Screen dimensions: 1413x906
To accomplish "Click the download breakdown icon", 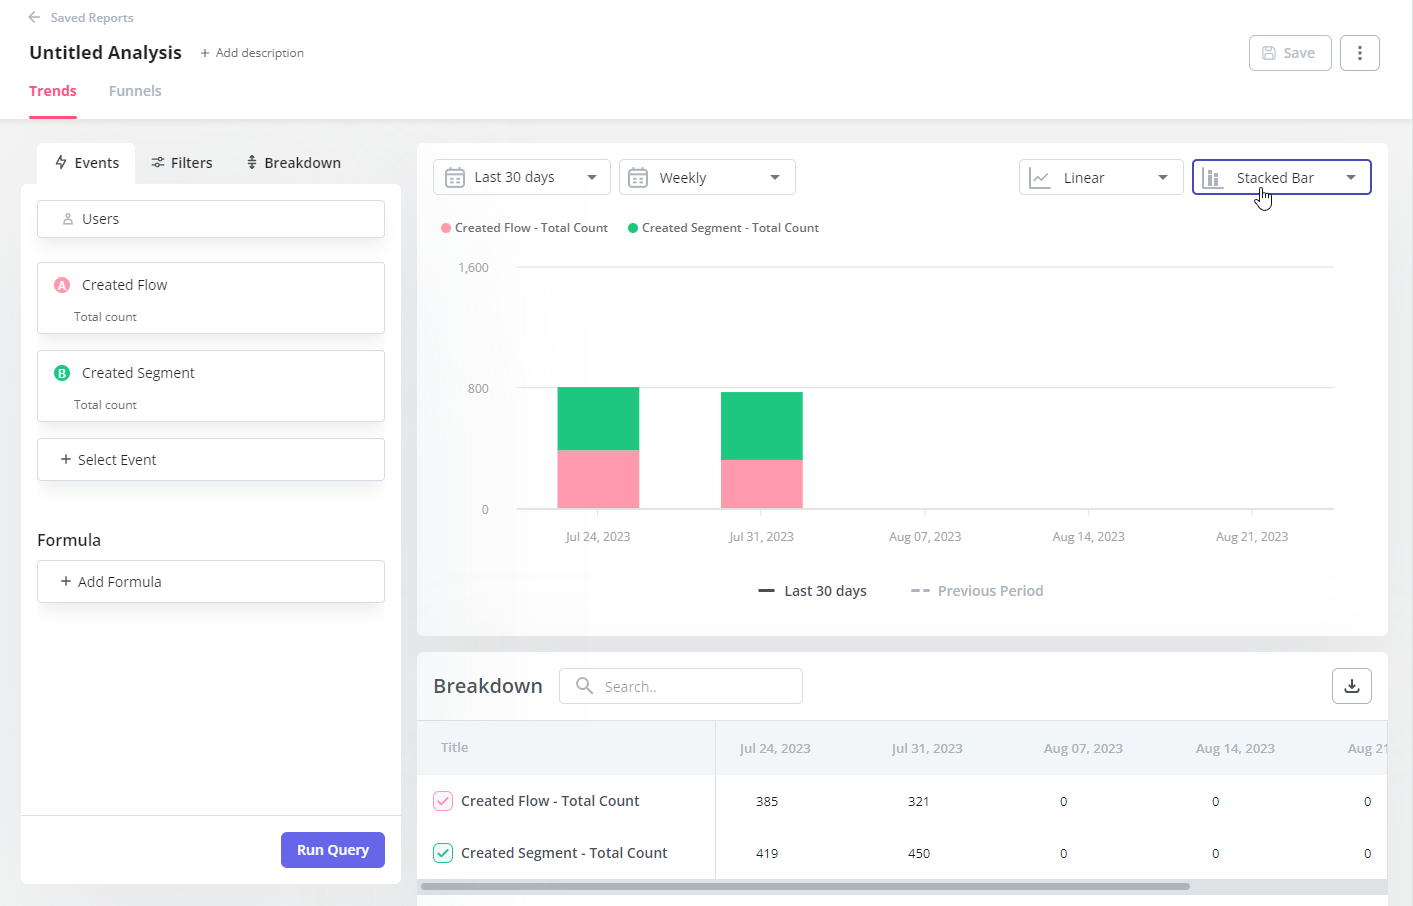I will 1351,686.
